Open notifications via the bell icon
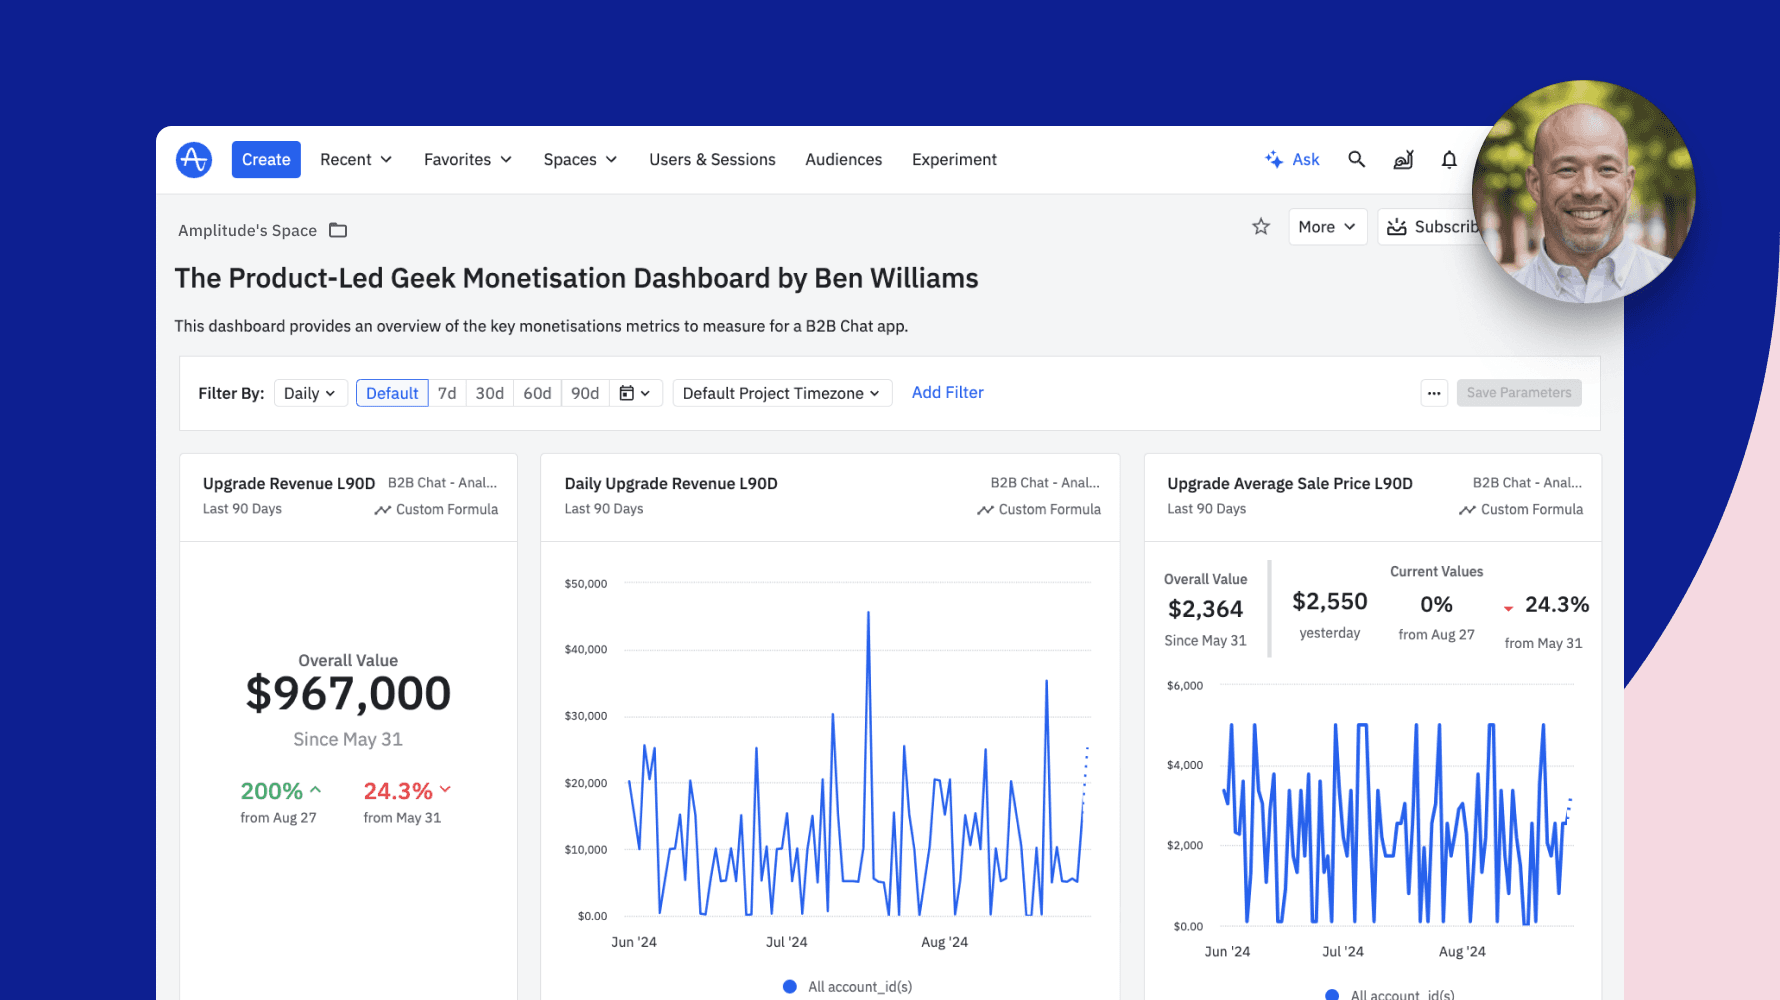 coord(1449,159)
